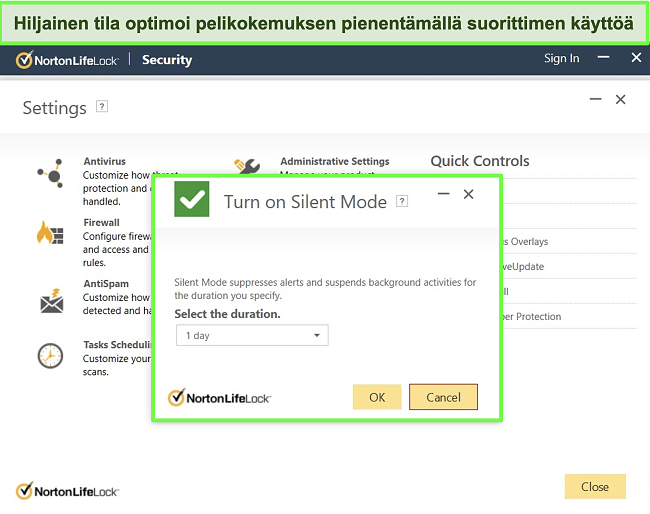Minimize the Silent Mode dialog

coord(444,194)
